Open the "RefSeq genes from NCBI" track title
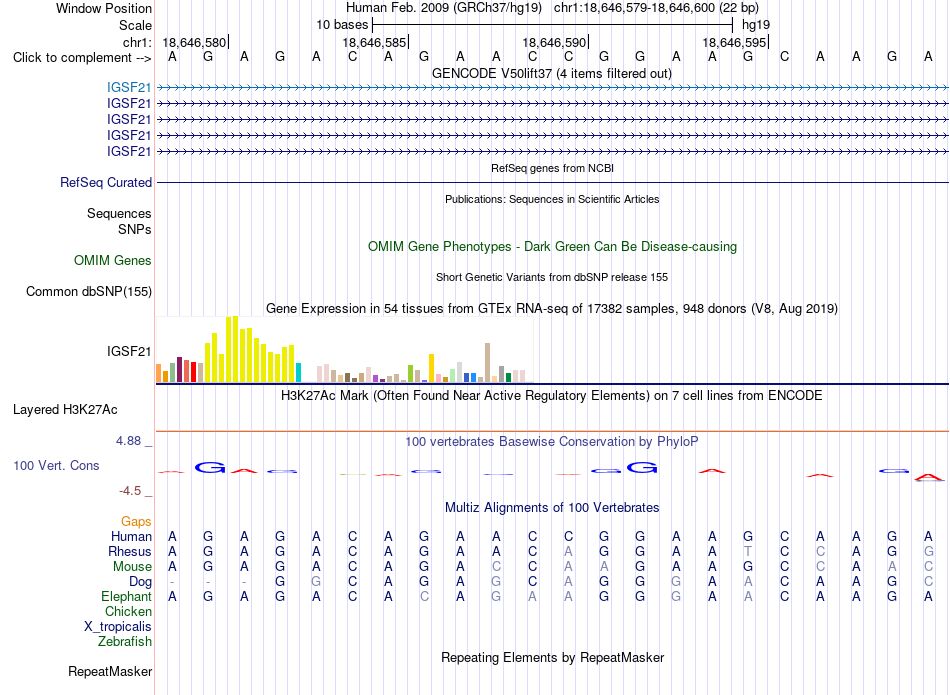This screenshot has height=695, width=950. [x=552, y=168]
